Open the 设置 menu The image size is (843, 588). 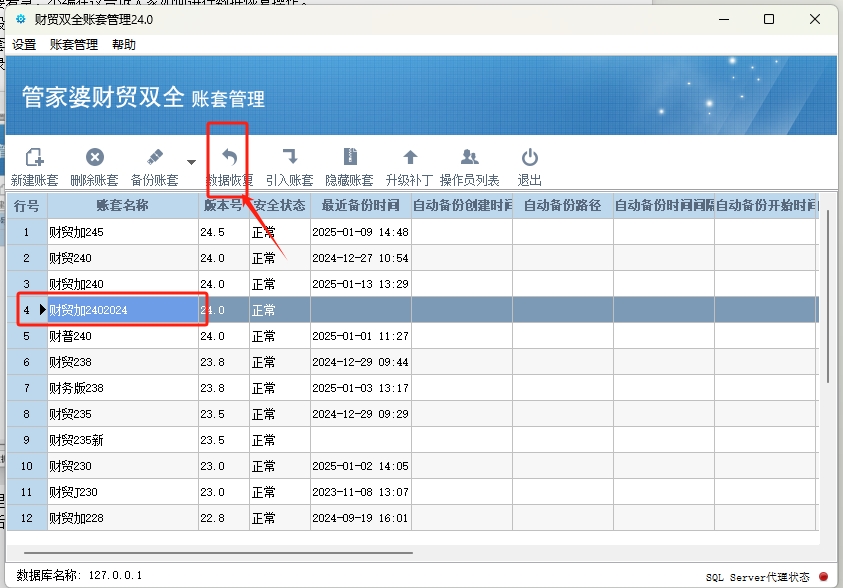tap(24, 45)
